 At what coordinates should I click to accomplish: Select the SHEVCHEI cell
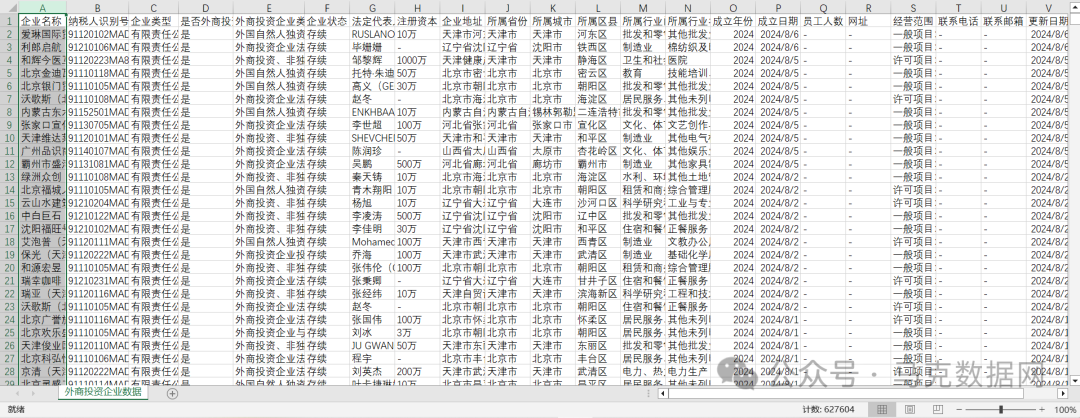373,138
